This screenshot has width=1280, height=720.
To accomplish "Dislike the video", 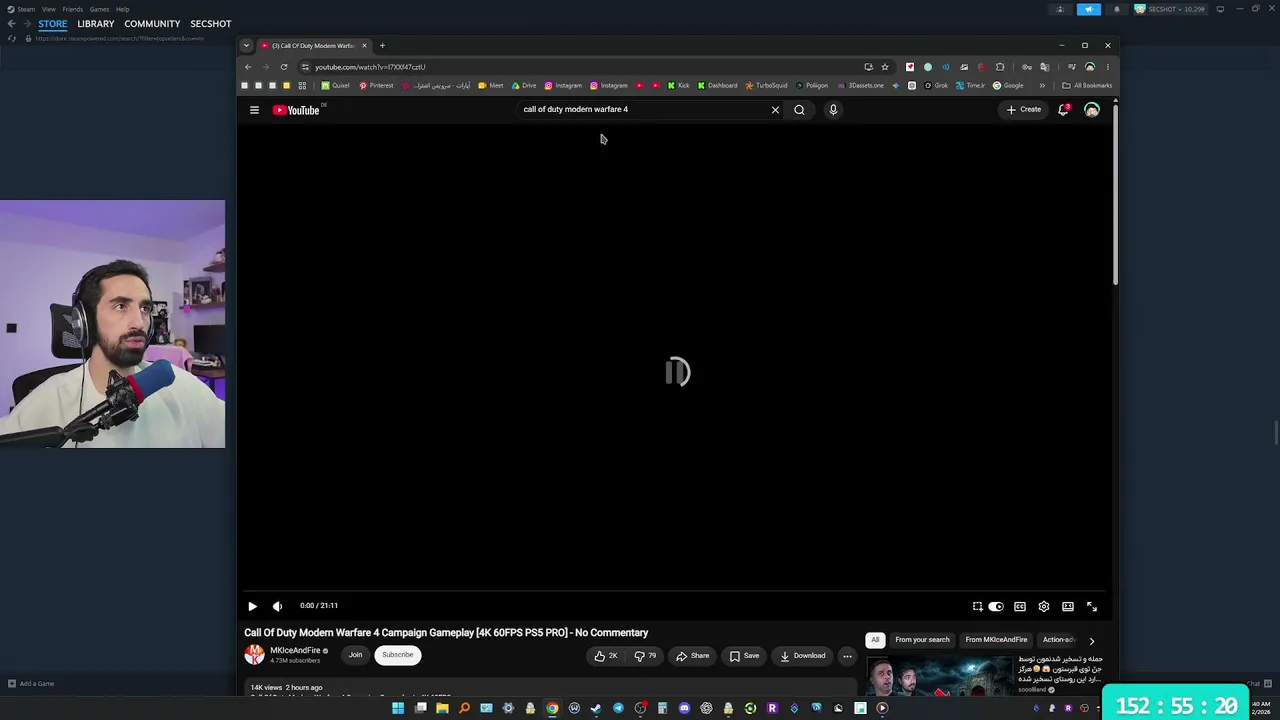I will [646, 656].
